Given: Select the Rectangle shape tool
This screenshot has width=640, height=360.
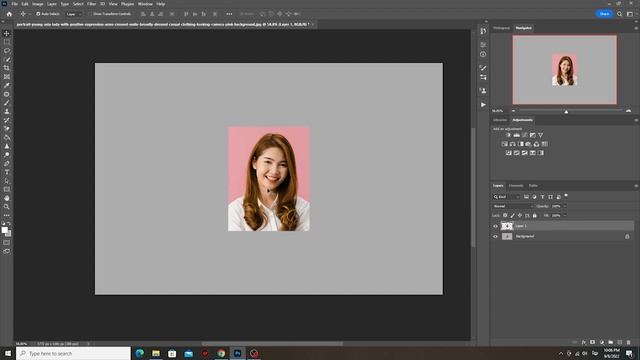Looking at the screenshot, I should pos(7,189).
